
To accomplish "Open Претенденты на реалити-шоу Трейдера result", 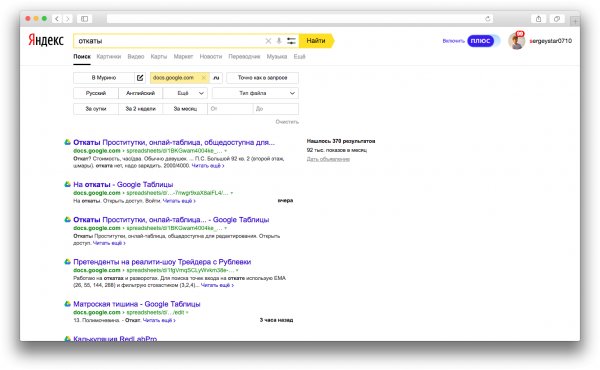I will [x=162, y=262].
